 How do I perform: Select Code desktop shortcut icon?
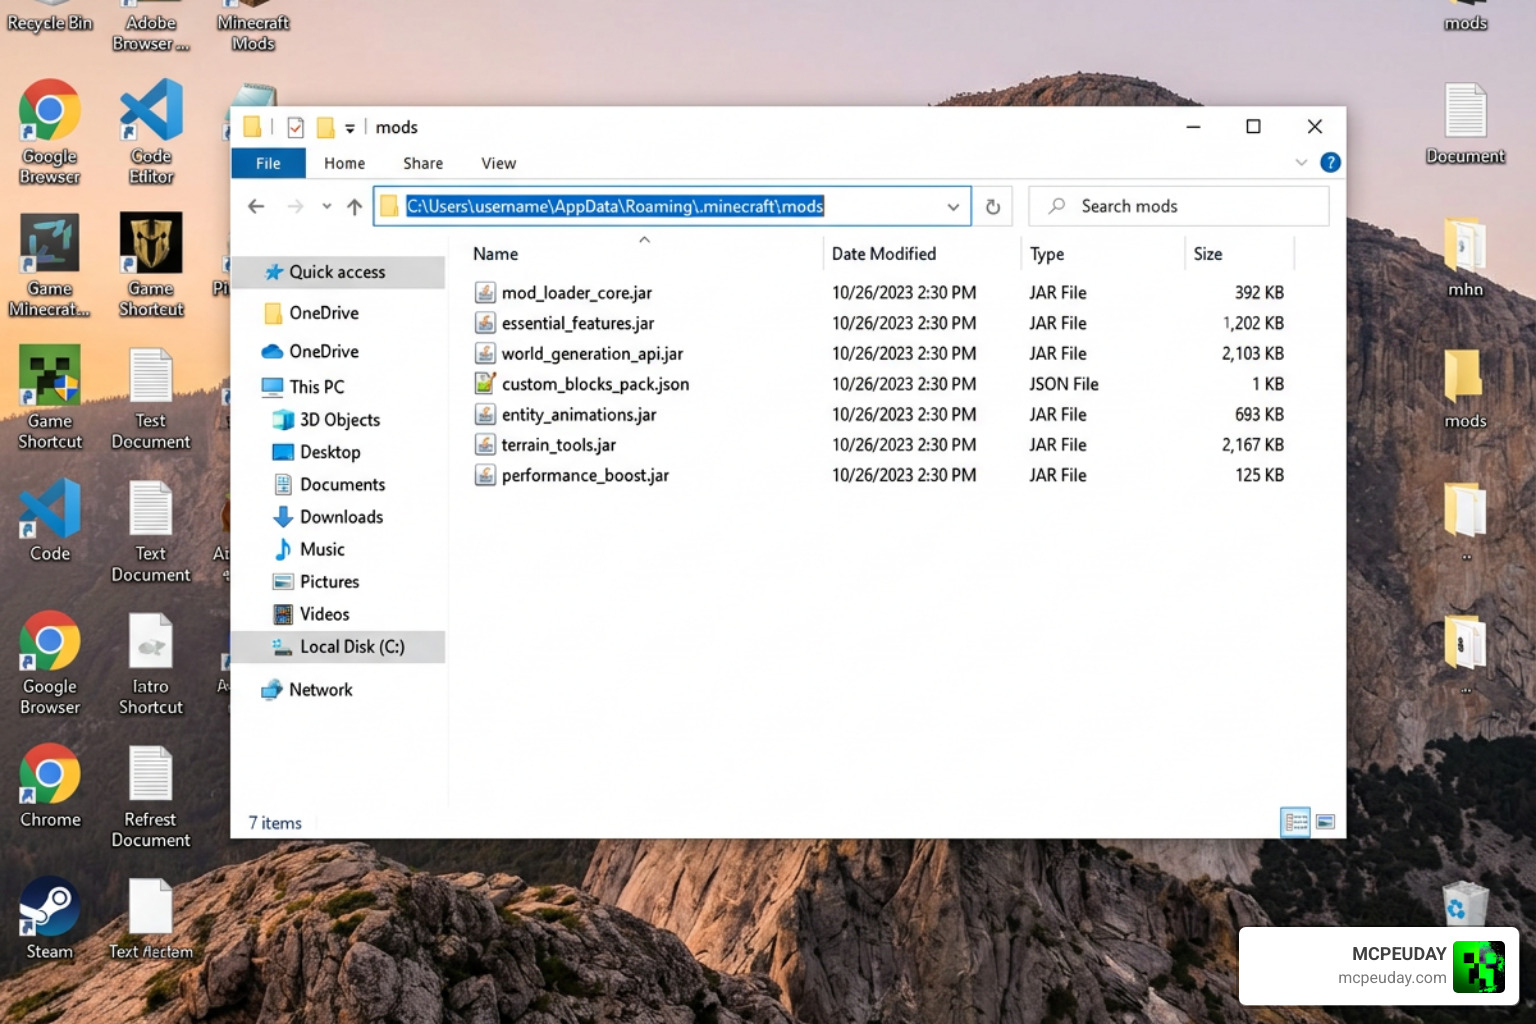50,520
